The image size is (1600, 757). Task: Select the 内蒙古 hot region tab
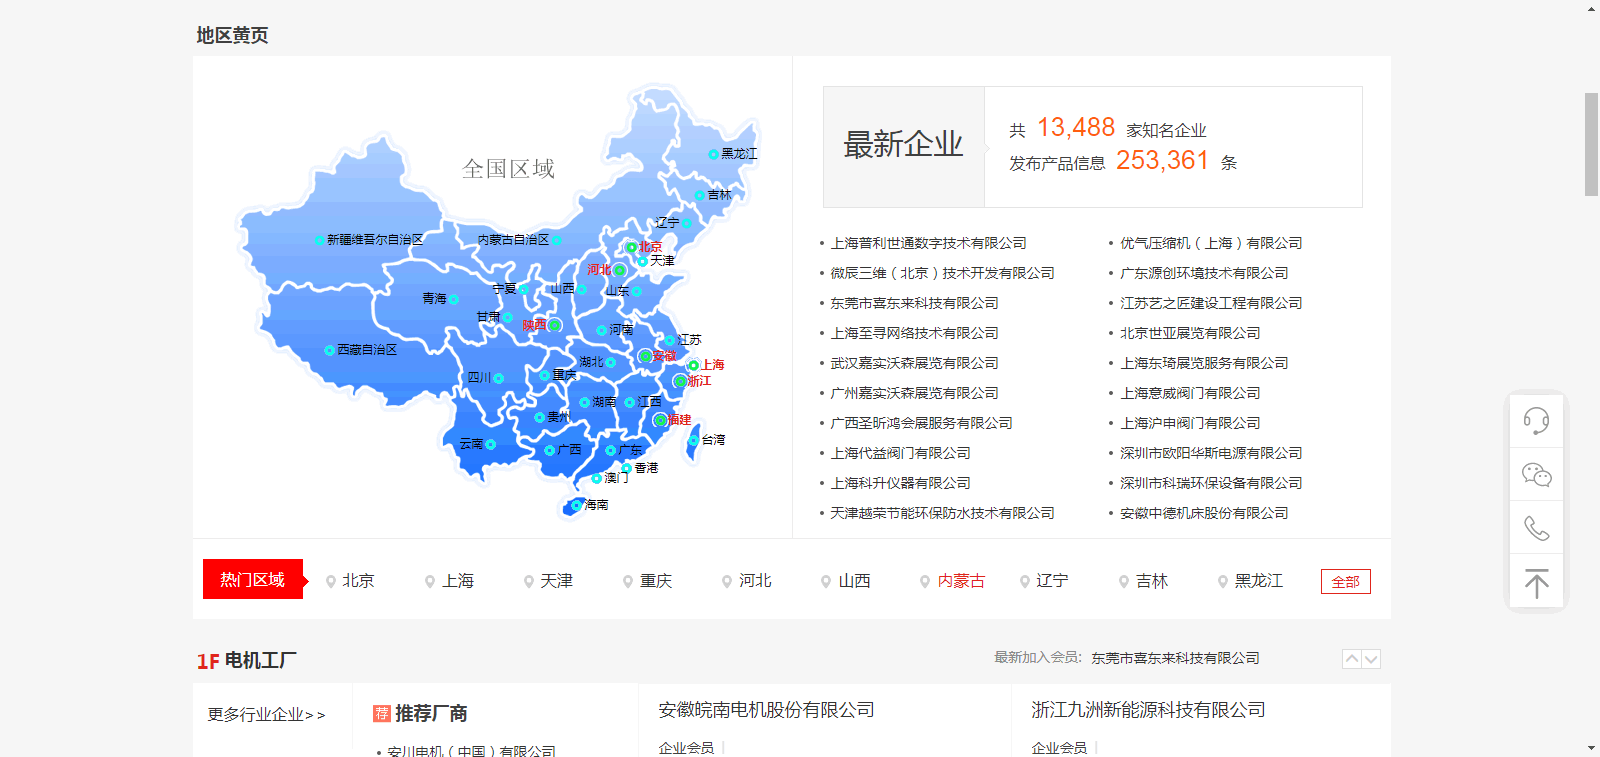click(x=960, y=581)
